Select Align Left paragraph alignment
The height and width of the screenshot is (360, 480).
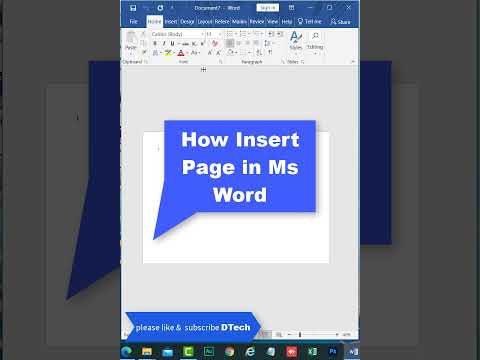[230, 43]
